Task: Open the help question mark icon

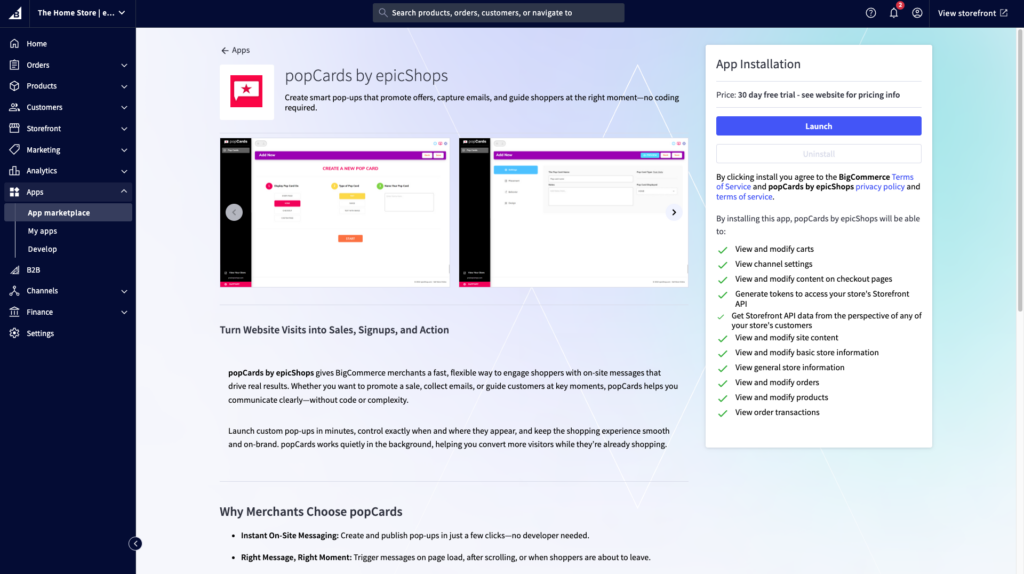Action: (x=871, y=13)
